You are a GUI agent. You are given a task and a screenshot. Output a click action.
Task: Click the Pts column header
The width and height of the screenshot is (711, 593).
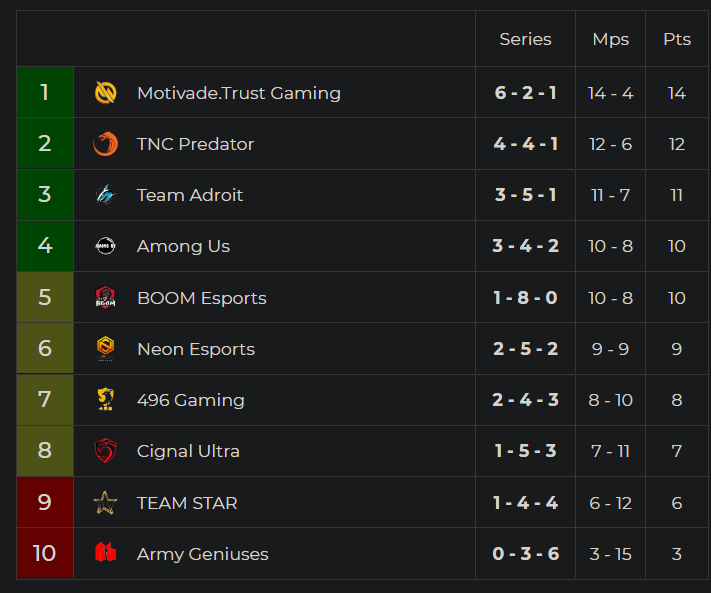[677, 39]
